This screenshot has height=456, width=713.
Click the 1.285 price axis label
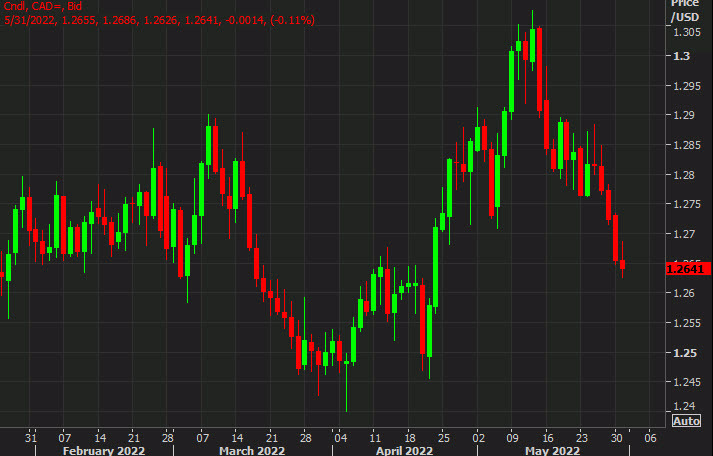687,145
